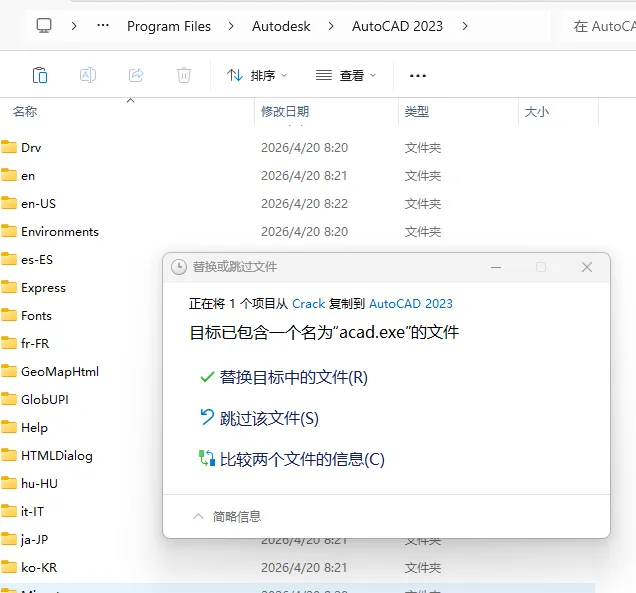
Task: Select the en folder
Action: coord(28,176)
